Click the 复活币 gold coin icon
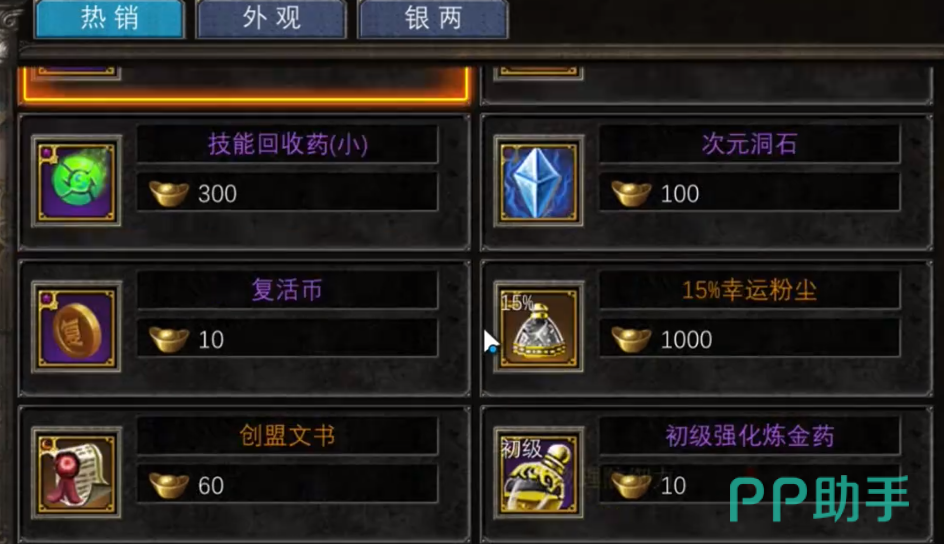The width and height of the screenshot is (944, 544). [x=76, y=327]
